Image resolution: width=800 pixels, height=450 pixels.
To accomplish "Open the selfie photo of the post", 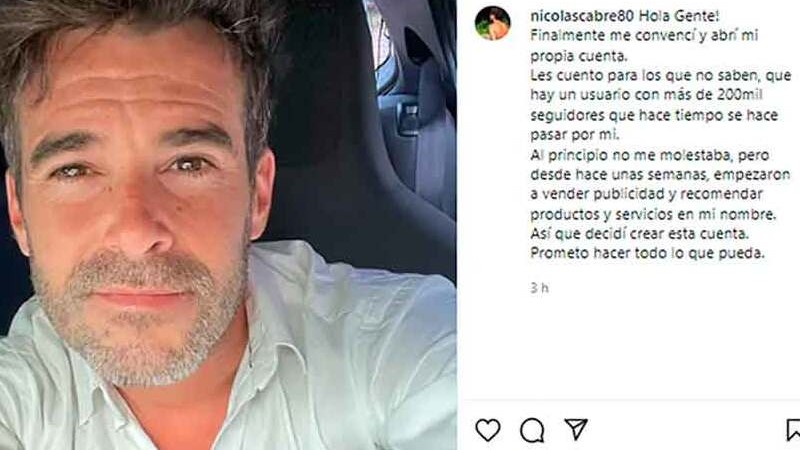I will 228,225.
